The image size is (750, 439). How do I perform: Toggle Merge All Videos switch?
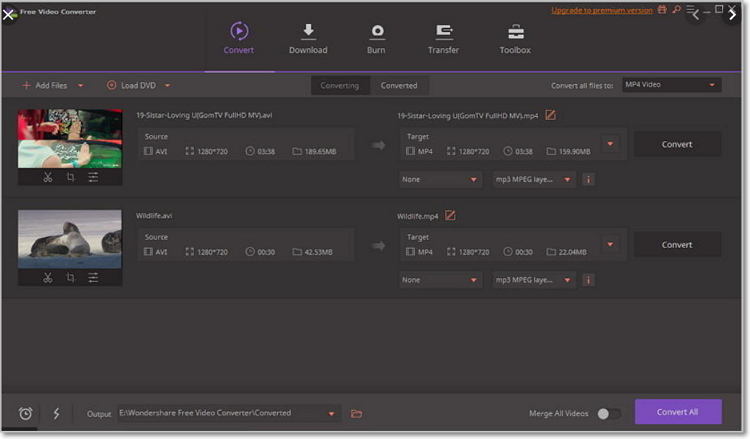(x=608, y=413)
